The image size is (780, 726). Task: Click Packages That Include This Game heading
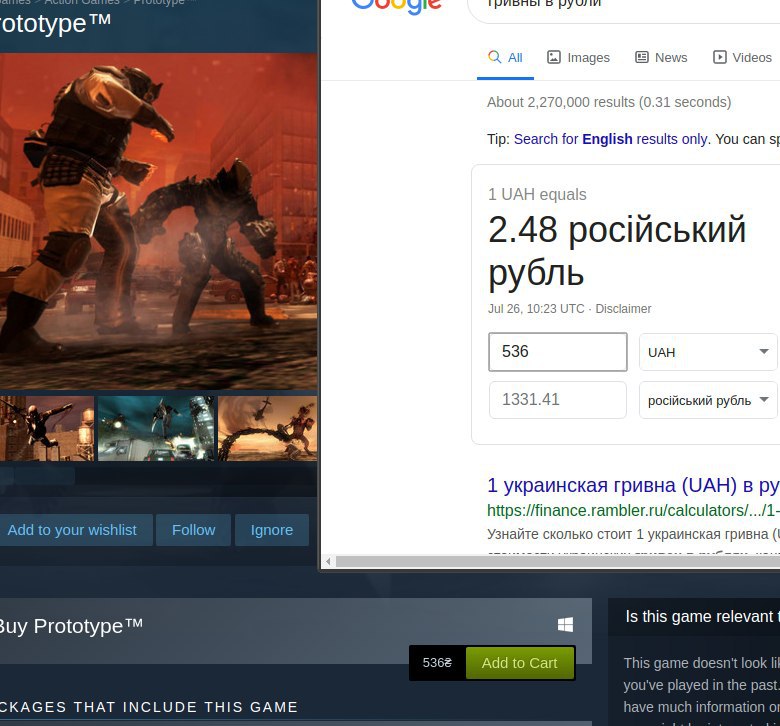click(148, 707)
